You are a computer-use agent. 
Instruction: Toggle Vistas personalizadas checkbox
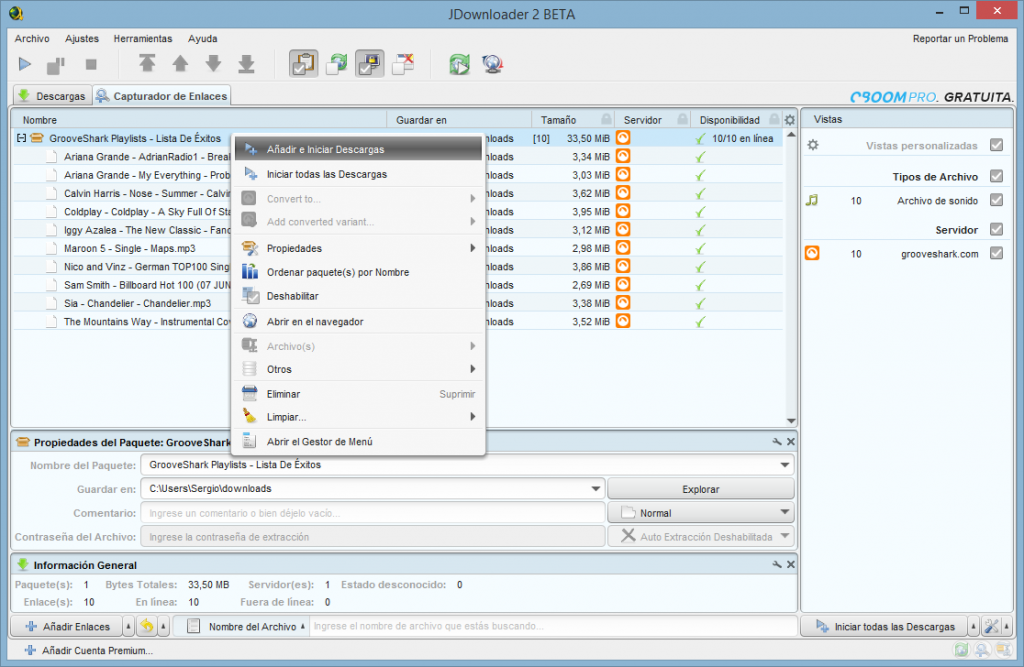tap(997, 145)
